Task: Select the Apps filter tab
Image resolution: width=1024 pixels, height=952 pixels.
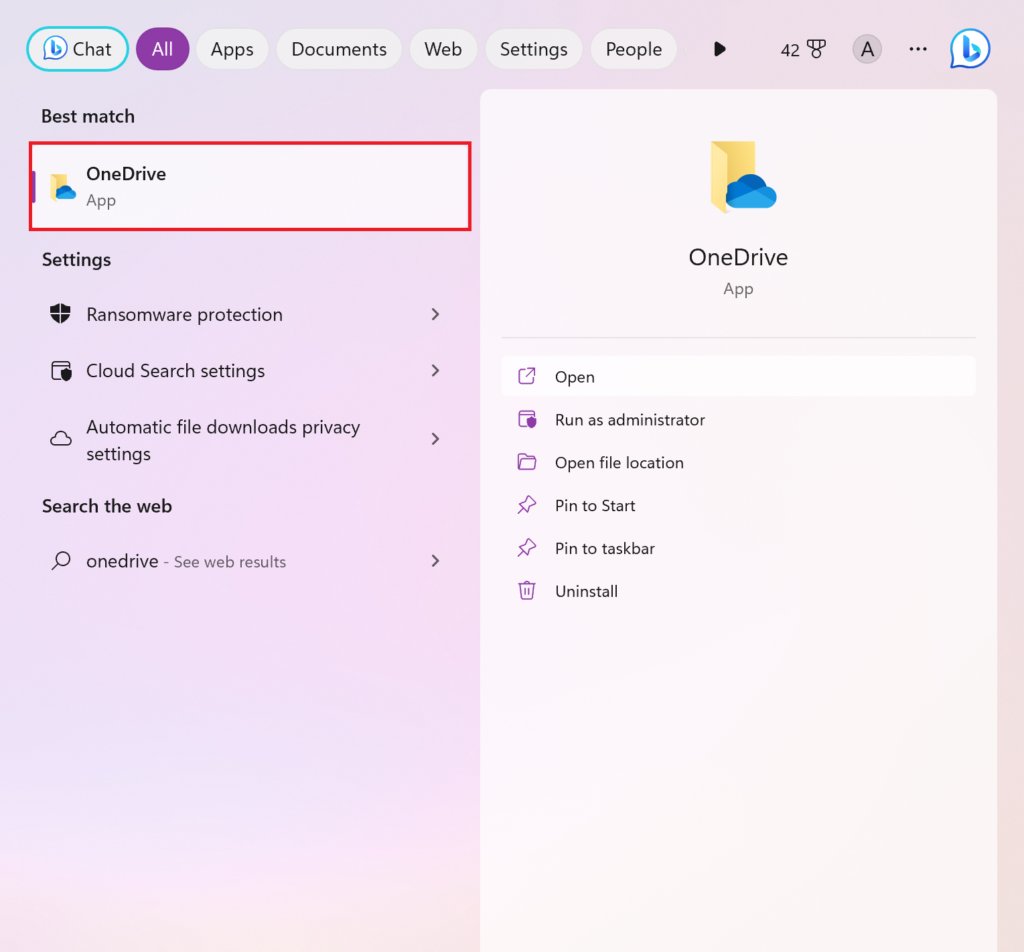Action: point(231,48)
